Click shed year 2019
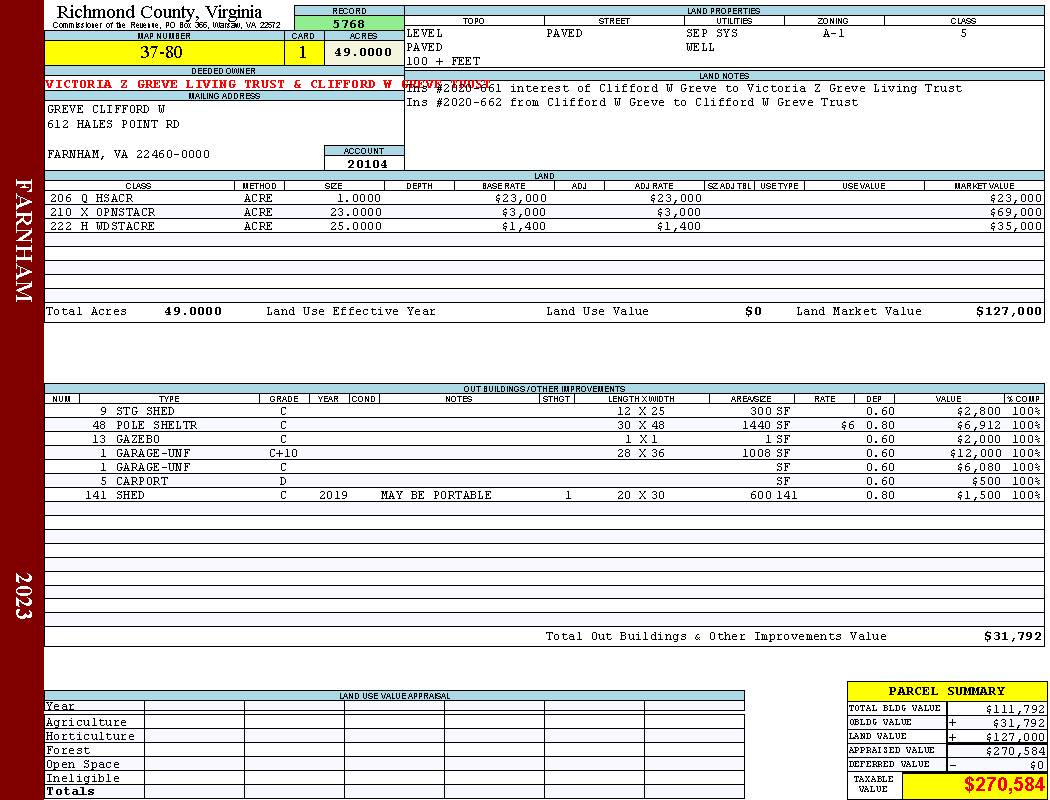This screenshot has height=800, width=1050. click(x=333, y=495)
